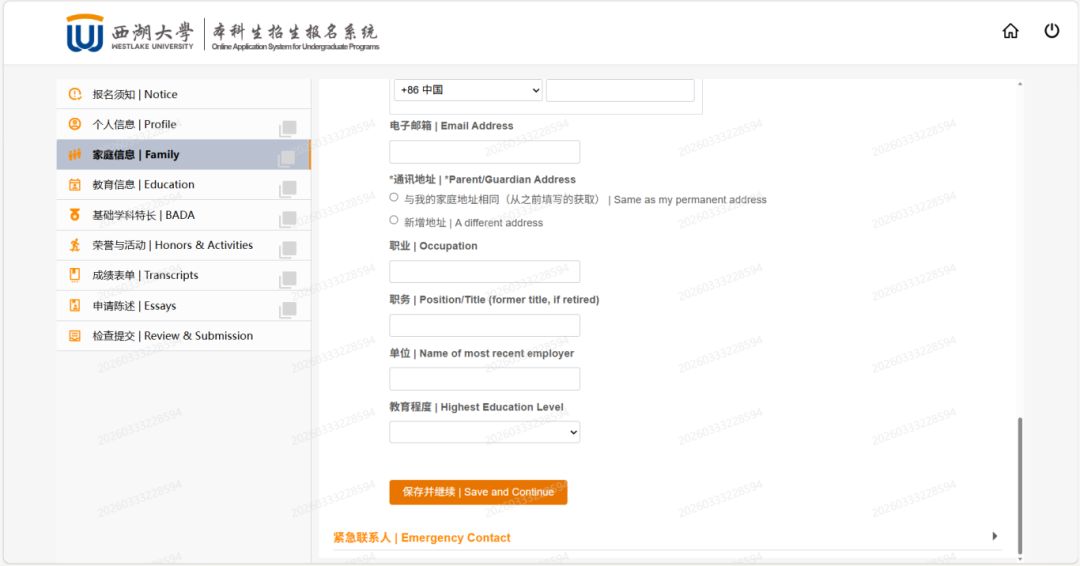Expand the Emergency Contact section arrow

tap(995, 536)
